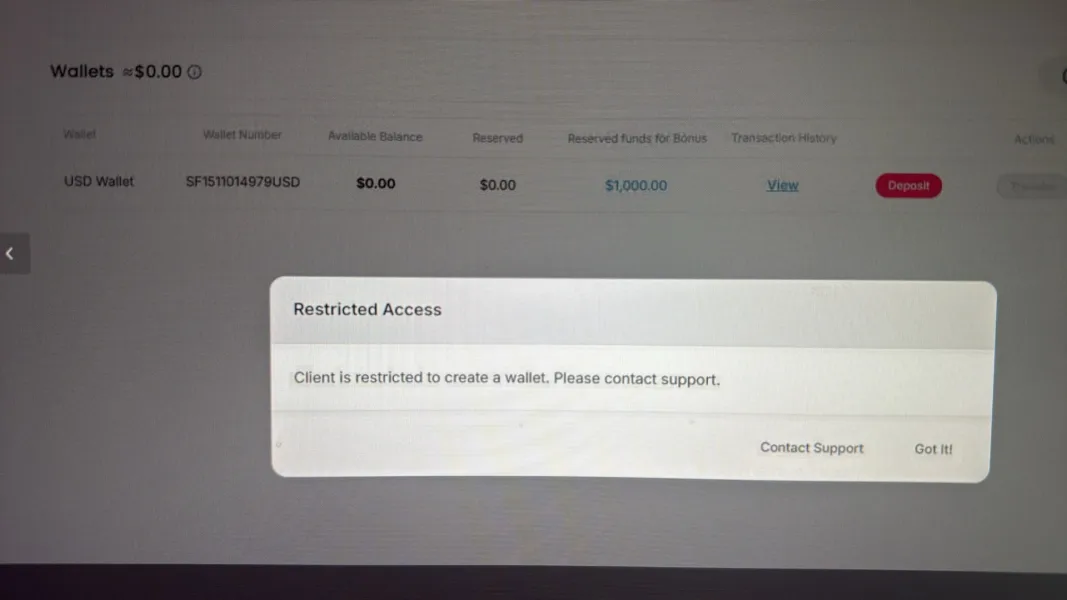The image size is (1067, 600).
Task: Click the Transaction History column header
Action: point(784,138)
